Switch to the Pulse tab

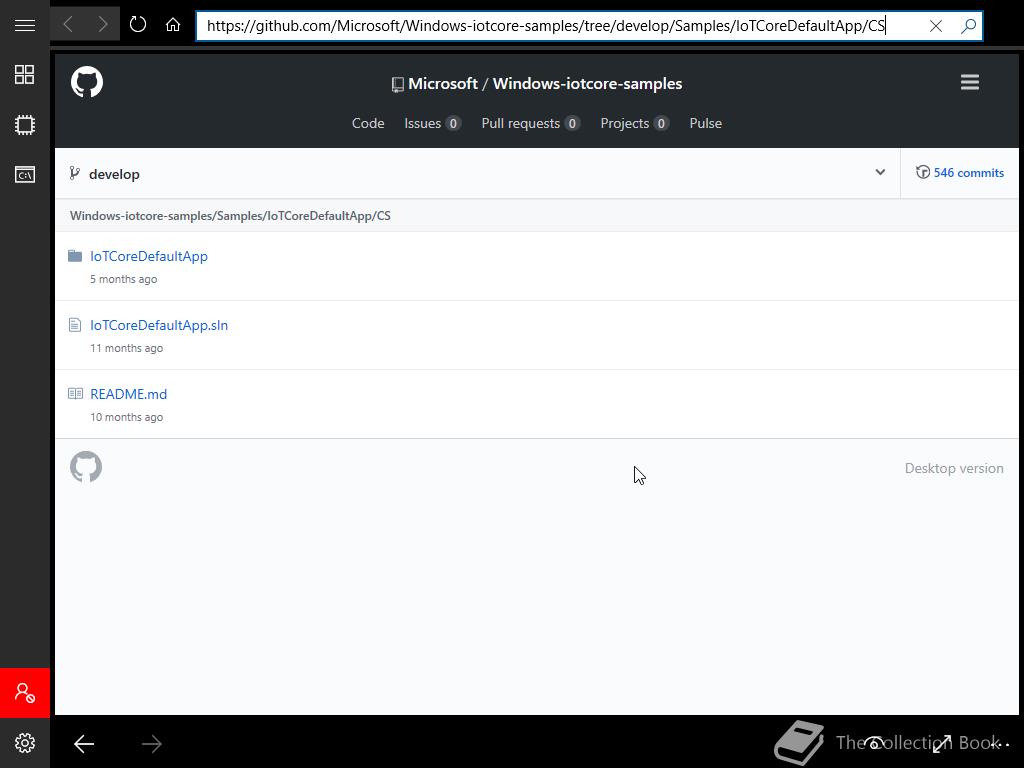(x=706, y=123)
